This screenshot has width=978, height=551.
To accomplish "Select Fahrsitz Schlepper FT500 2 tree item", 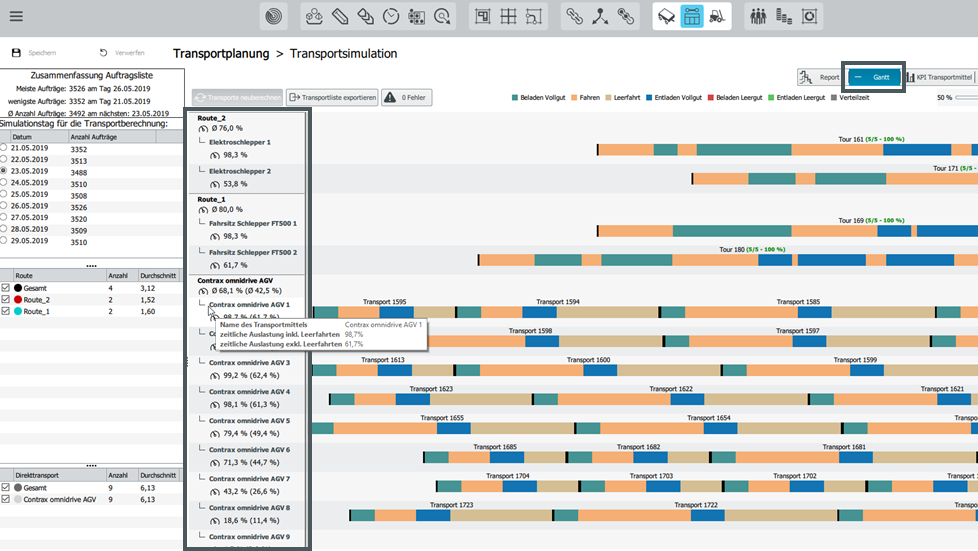I will 253,252.
